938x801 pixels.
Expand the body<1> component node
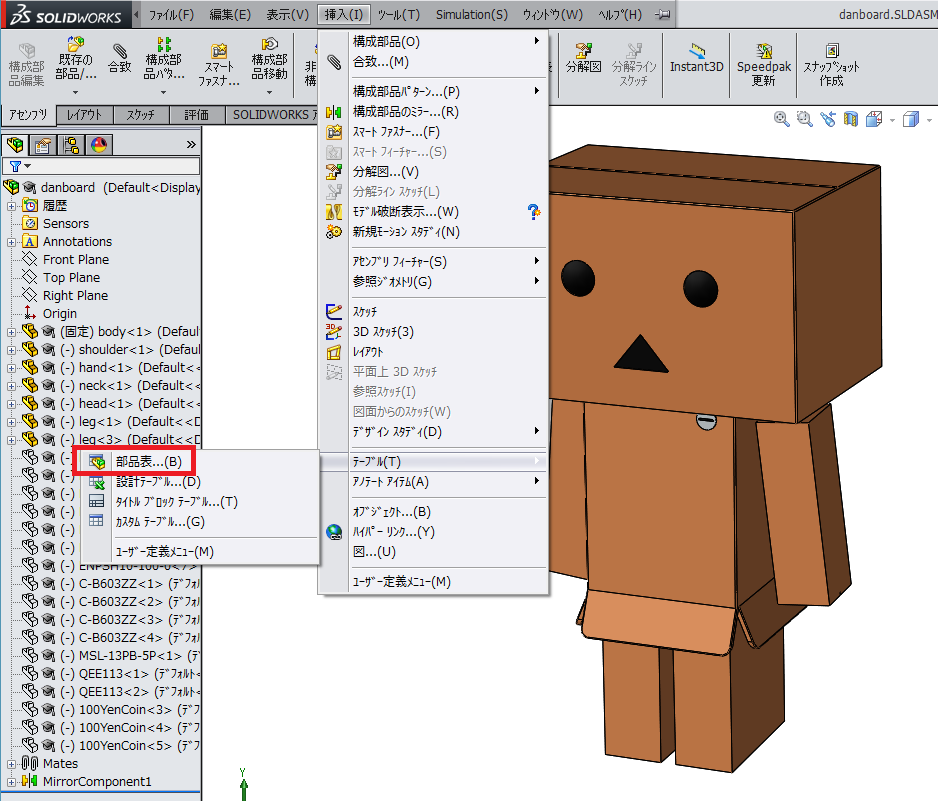[11, 332]
